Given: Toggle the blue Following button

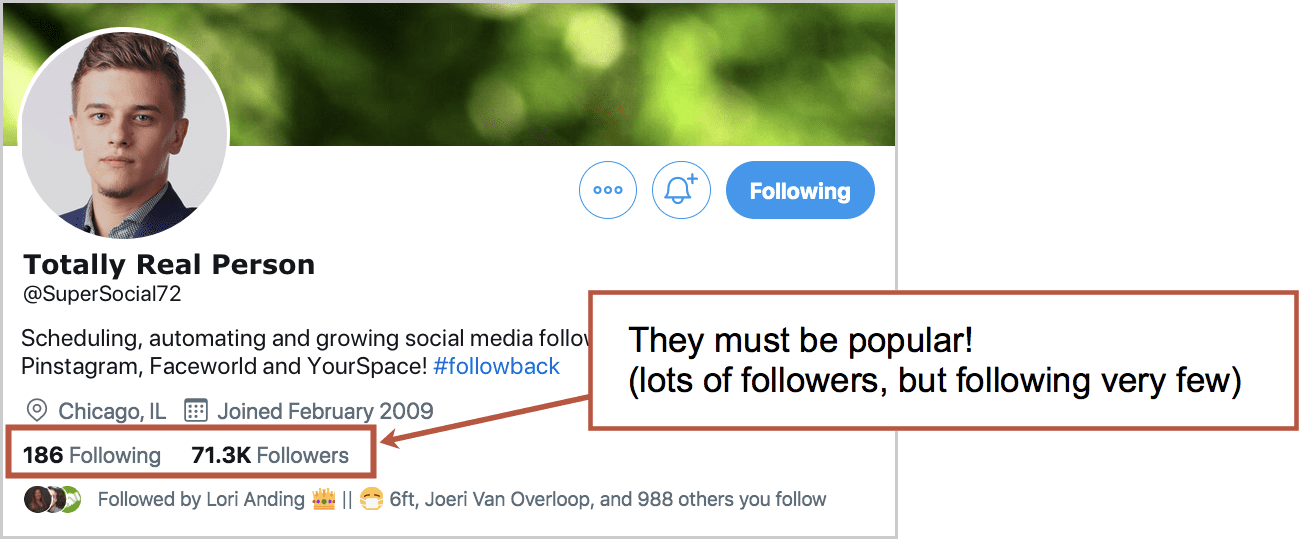Looking at the screenshot, I should (800, 190).
